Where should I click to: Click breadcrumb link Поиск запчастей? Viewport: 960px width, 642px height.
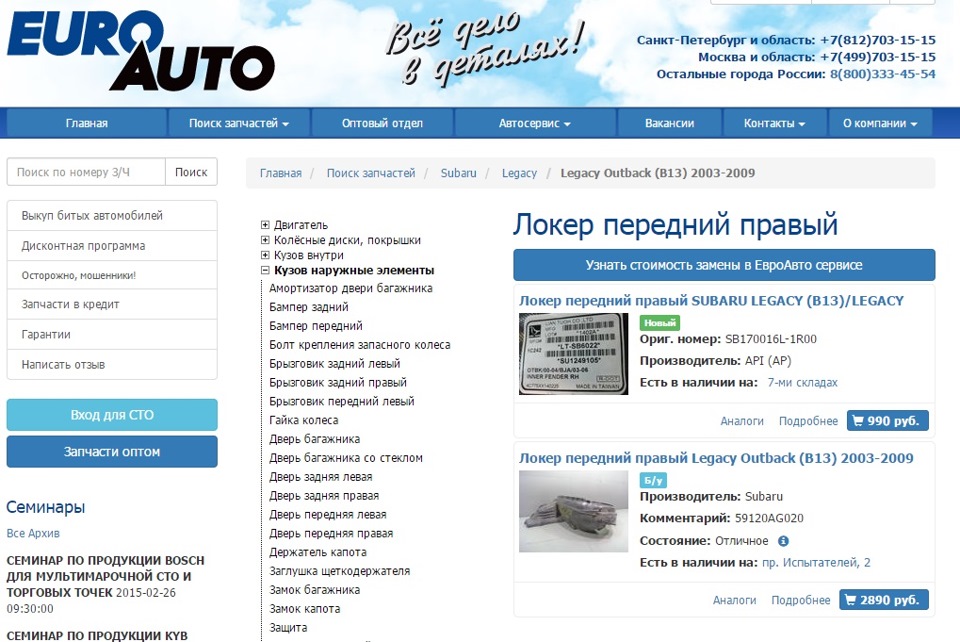coord(371,173)
